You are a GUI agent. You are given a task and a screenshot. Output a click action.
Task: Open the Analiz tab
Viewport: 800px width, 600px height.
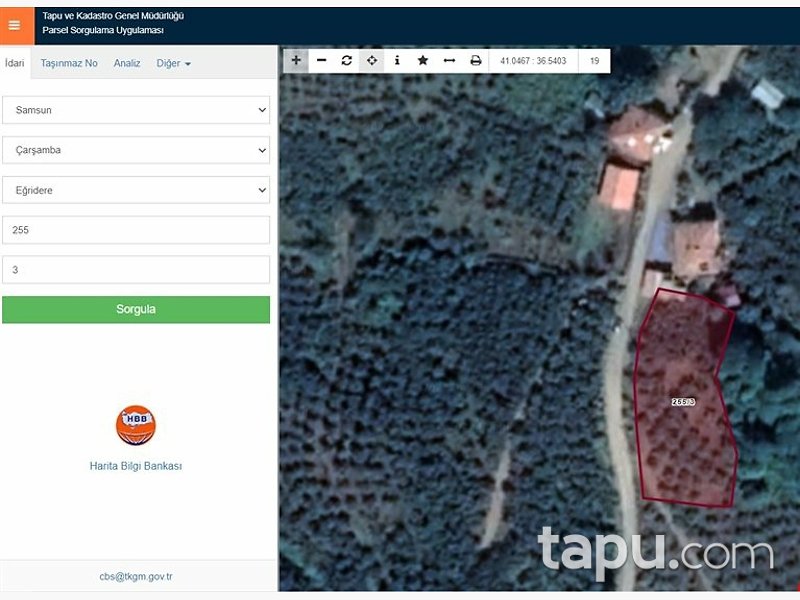pos(127,63)
